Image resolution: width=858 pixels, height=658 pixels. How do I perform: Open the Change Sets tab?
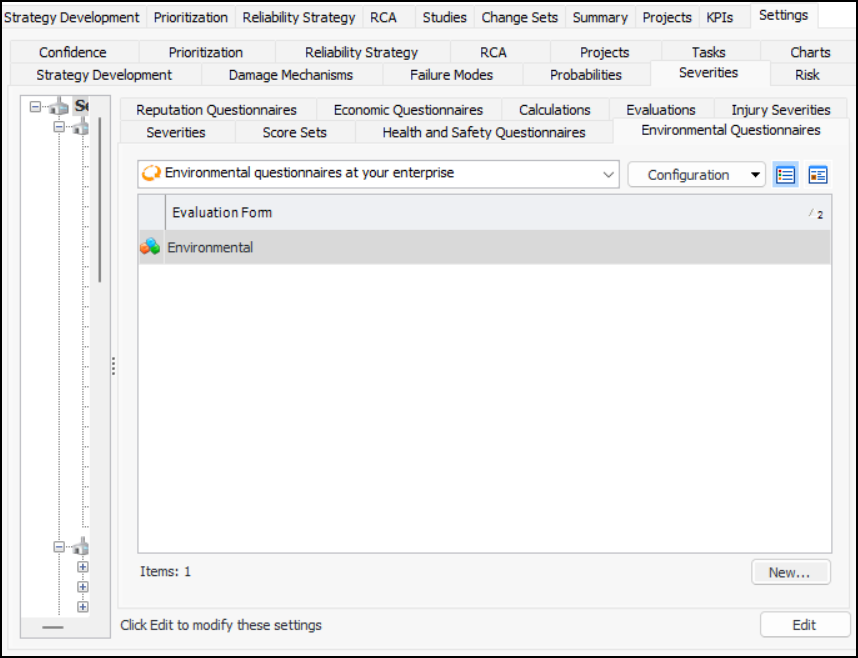[519, 18]
